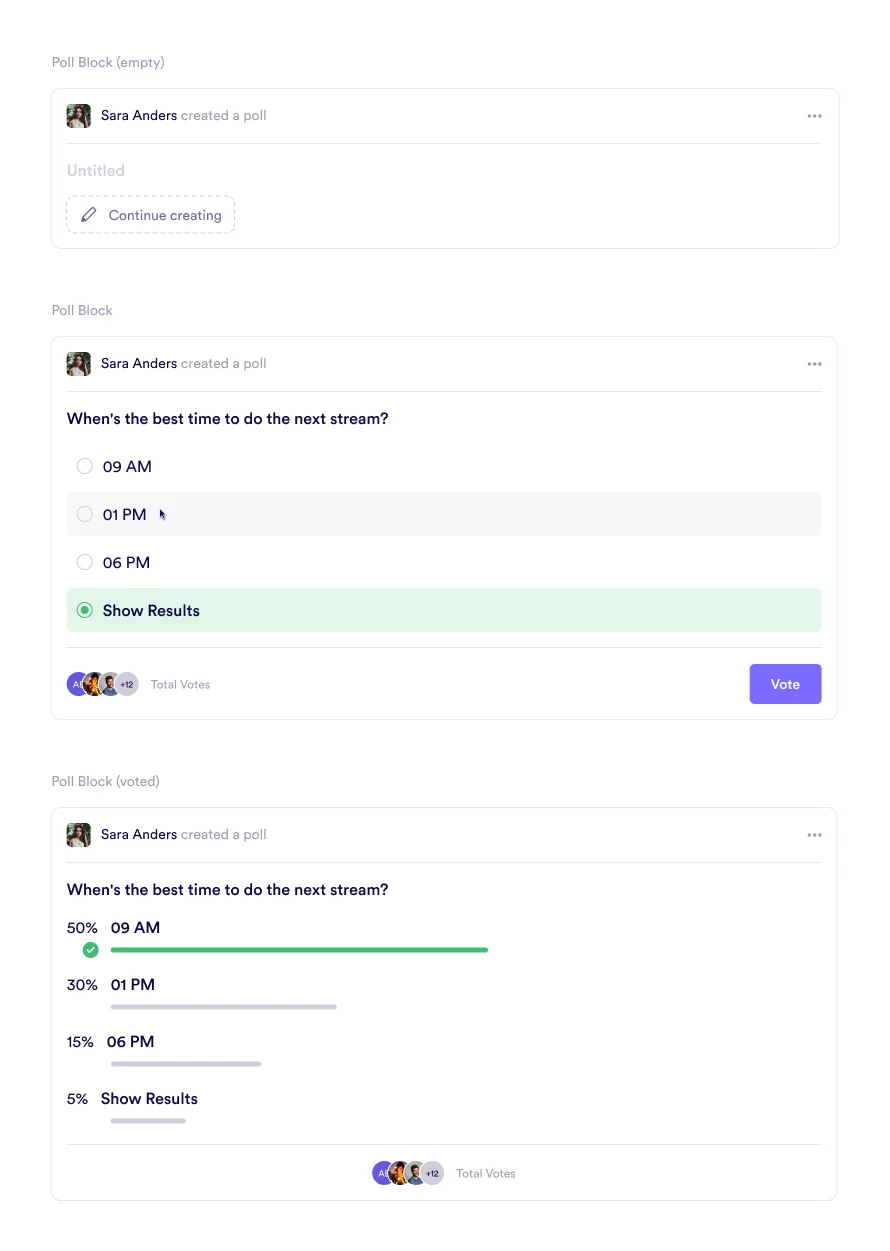Screen dimensions: 890x1251
Task: Click Sara Anders avatar on the voted poll
Action: 78,834
